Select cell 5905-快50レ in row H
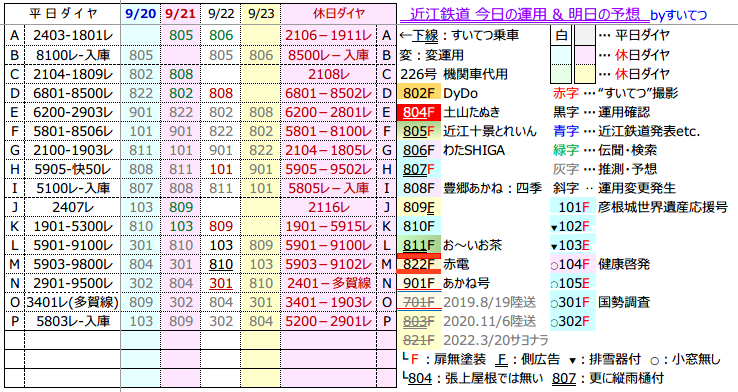Viewport: 738px width, 392px height. [x=73, y=169]
